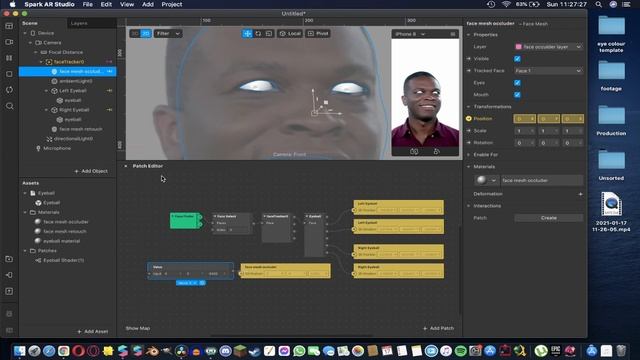Select the move/position manipulator tool
Viewport: 640px width, 360px height.
click(x=247, y=33)
